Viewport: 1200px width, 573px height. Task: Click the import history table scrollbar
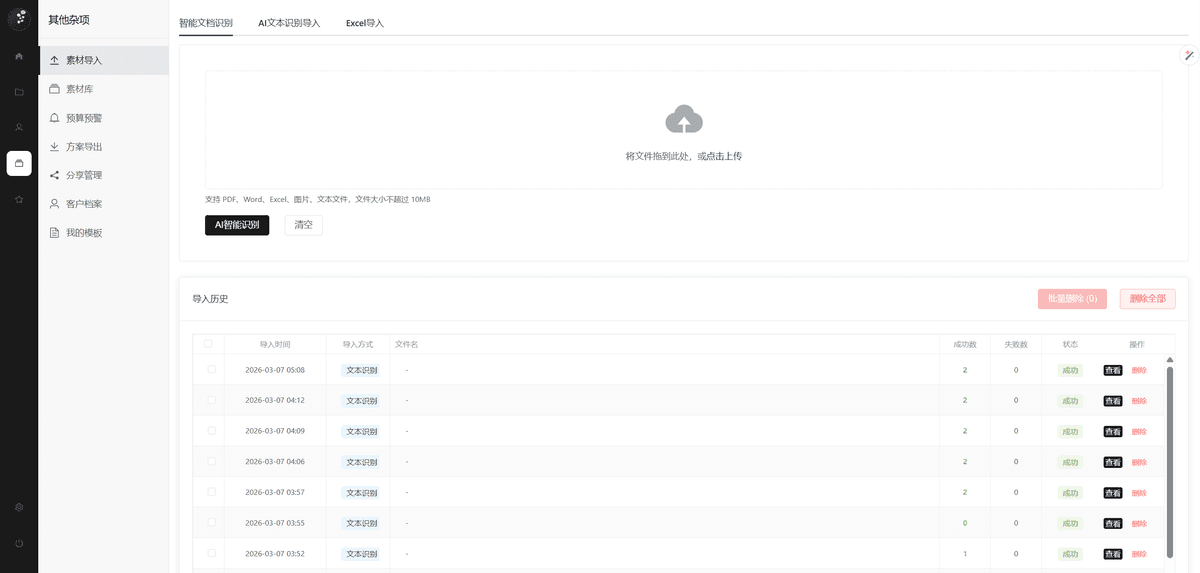(x=1170, y=460)
